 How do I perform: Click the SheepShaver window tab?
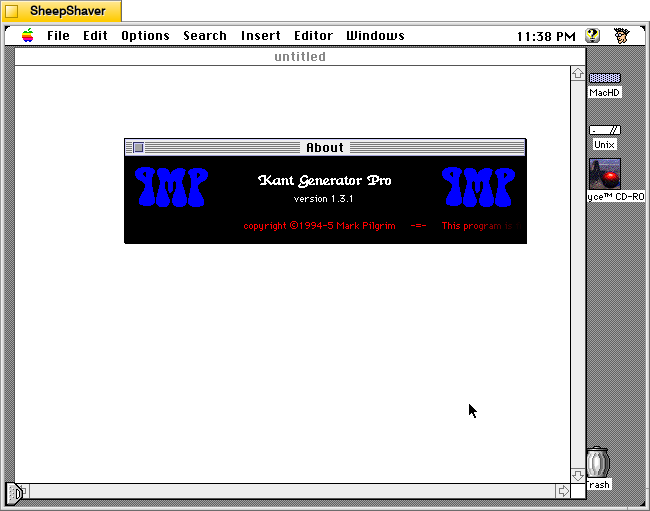(x=61, y=11)
